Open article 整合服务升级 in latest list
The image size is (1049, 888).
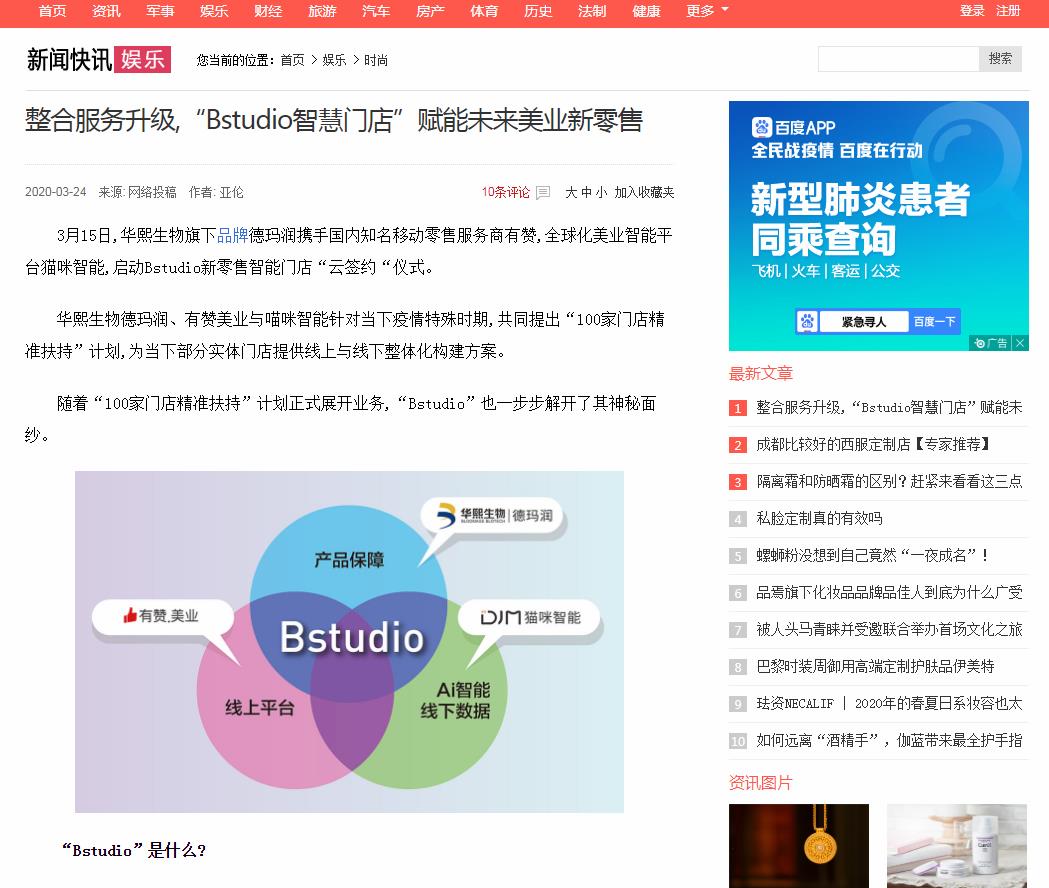889,407
